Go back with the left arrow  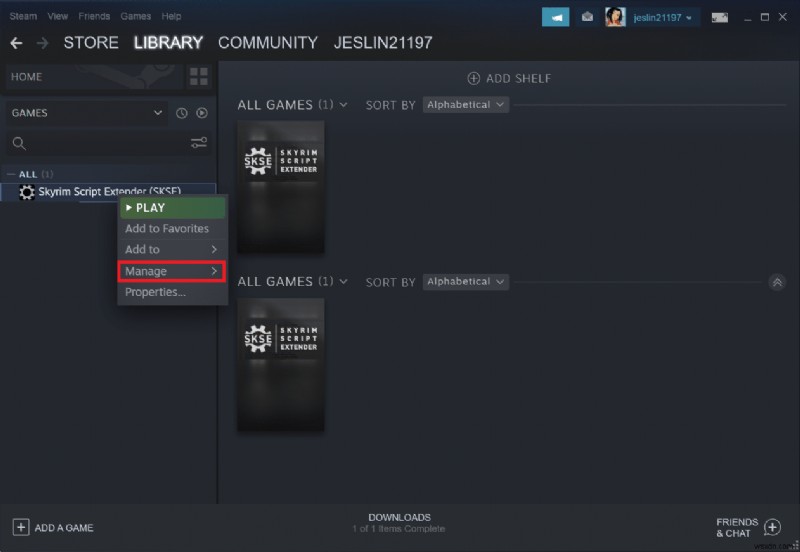pos(16,43)
